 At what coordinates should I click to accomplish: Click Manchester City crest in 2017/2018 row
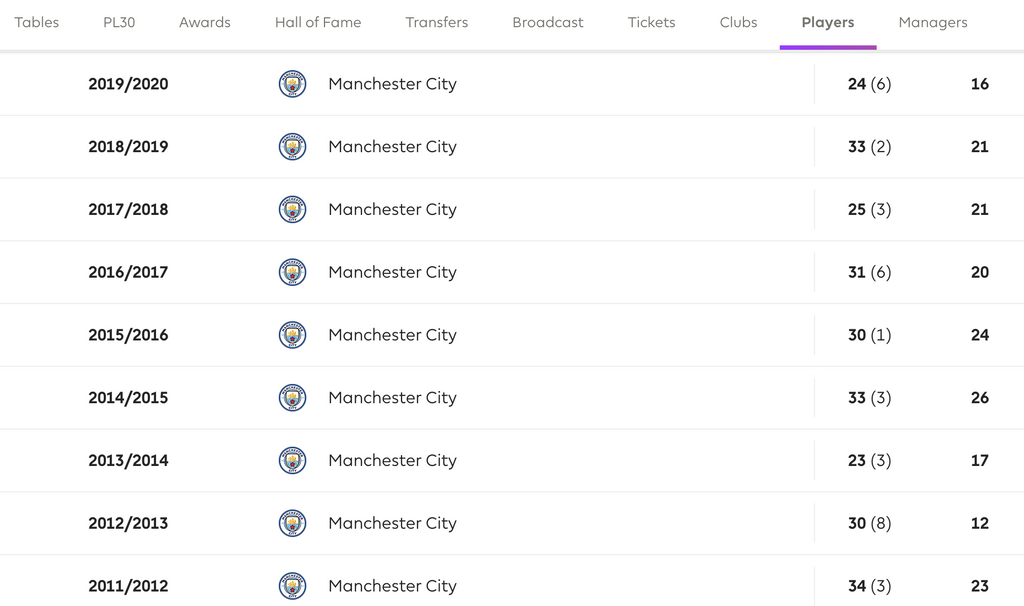(292, 210)
